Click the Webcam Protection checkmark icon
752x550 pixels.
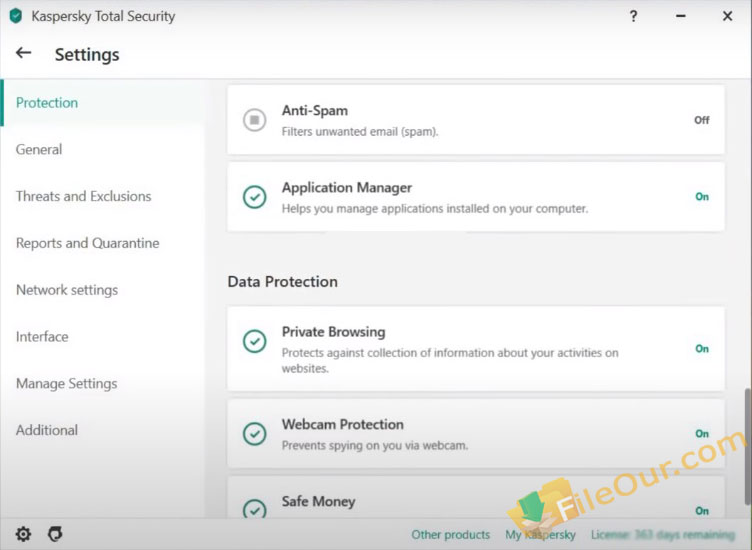click(254, 433)
